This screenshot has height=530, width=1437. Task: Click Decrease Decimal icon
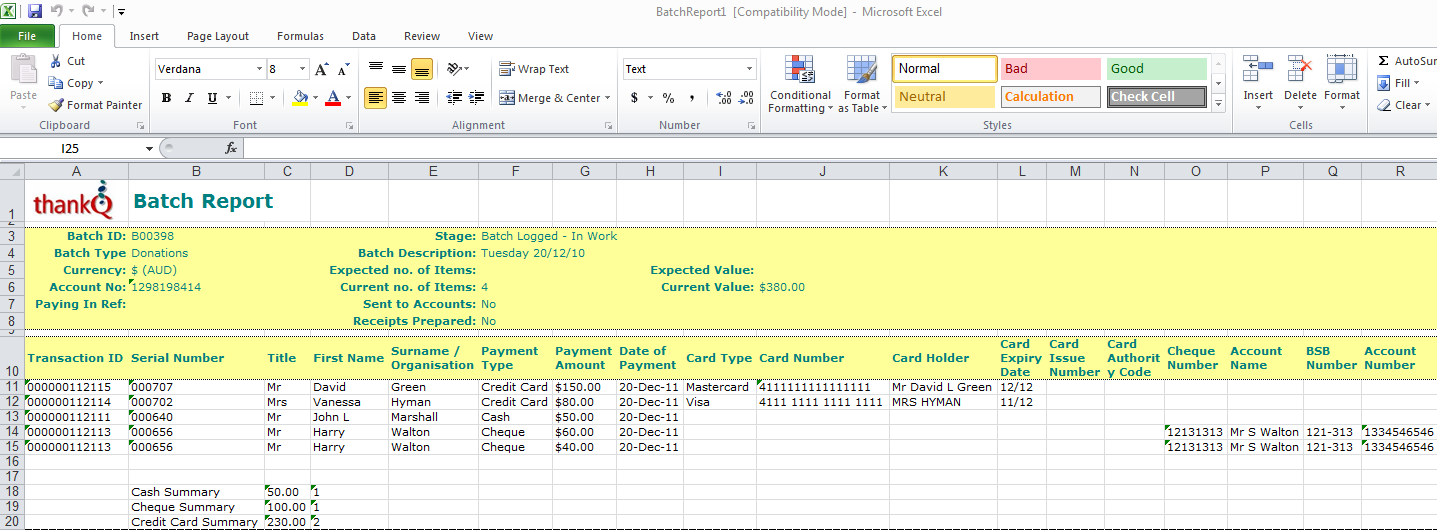[x=746, y=98]
